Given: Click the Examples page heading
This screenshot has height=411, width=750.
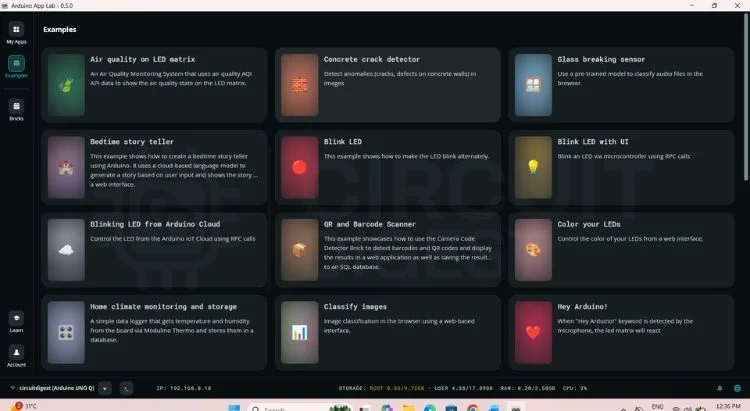Looking at the screenshot, I should click(x=60, y=29).
